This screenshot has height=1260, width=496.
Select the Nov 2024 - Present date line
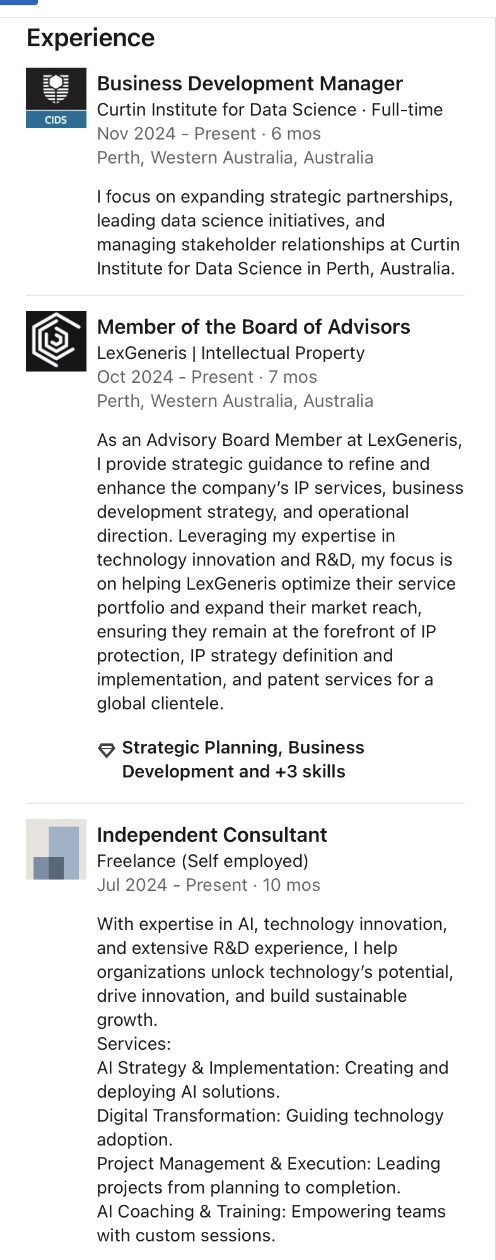(209, 134)
